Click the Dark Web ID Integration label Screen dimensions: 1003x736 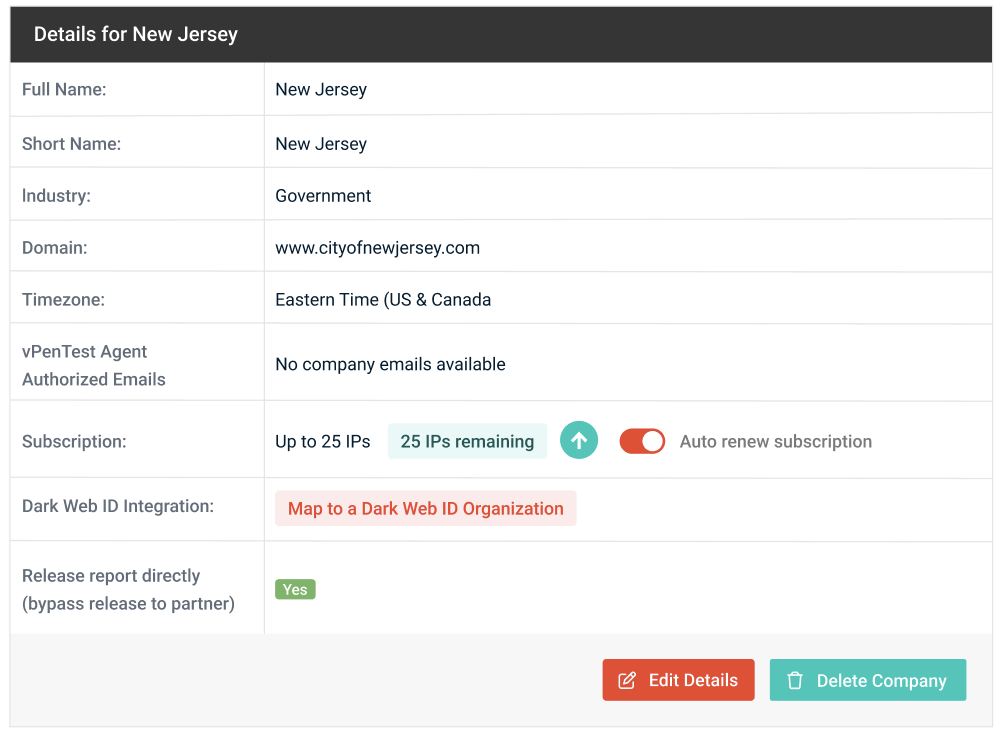(x=118, y=506)
